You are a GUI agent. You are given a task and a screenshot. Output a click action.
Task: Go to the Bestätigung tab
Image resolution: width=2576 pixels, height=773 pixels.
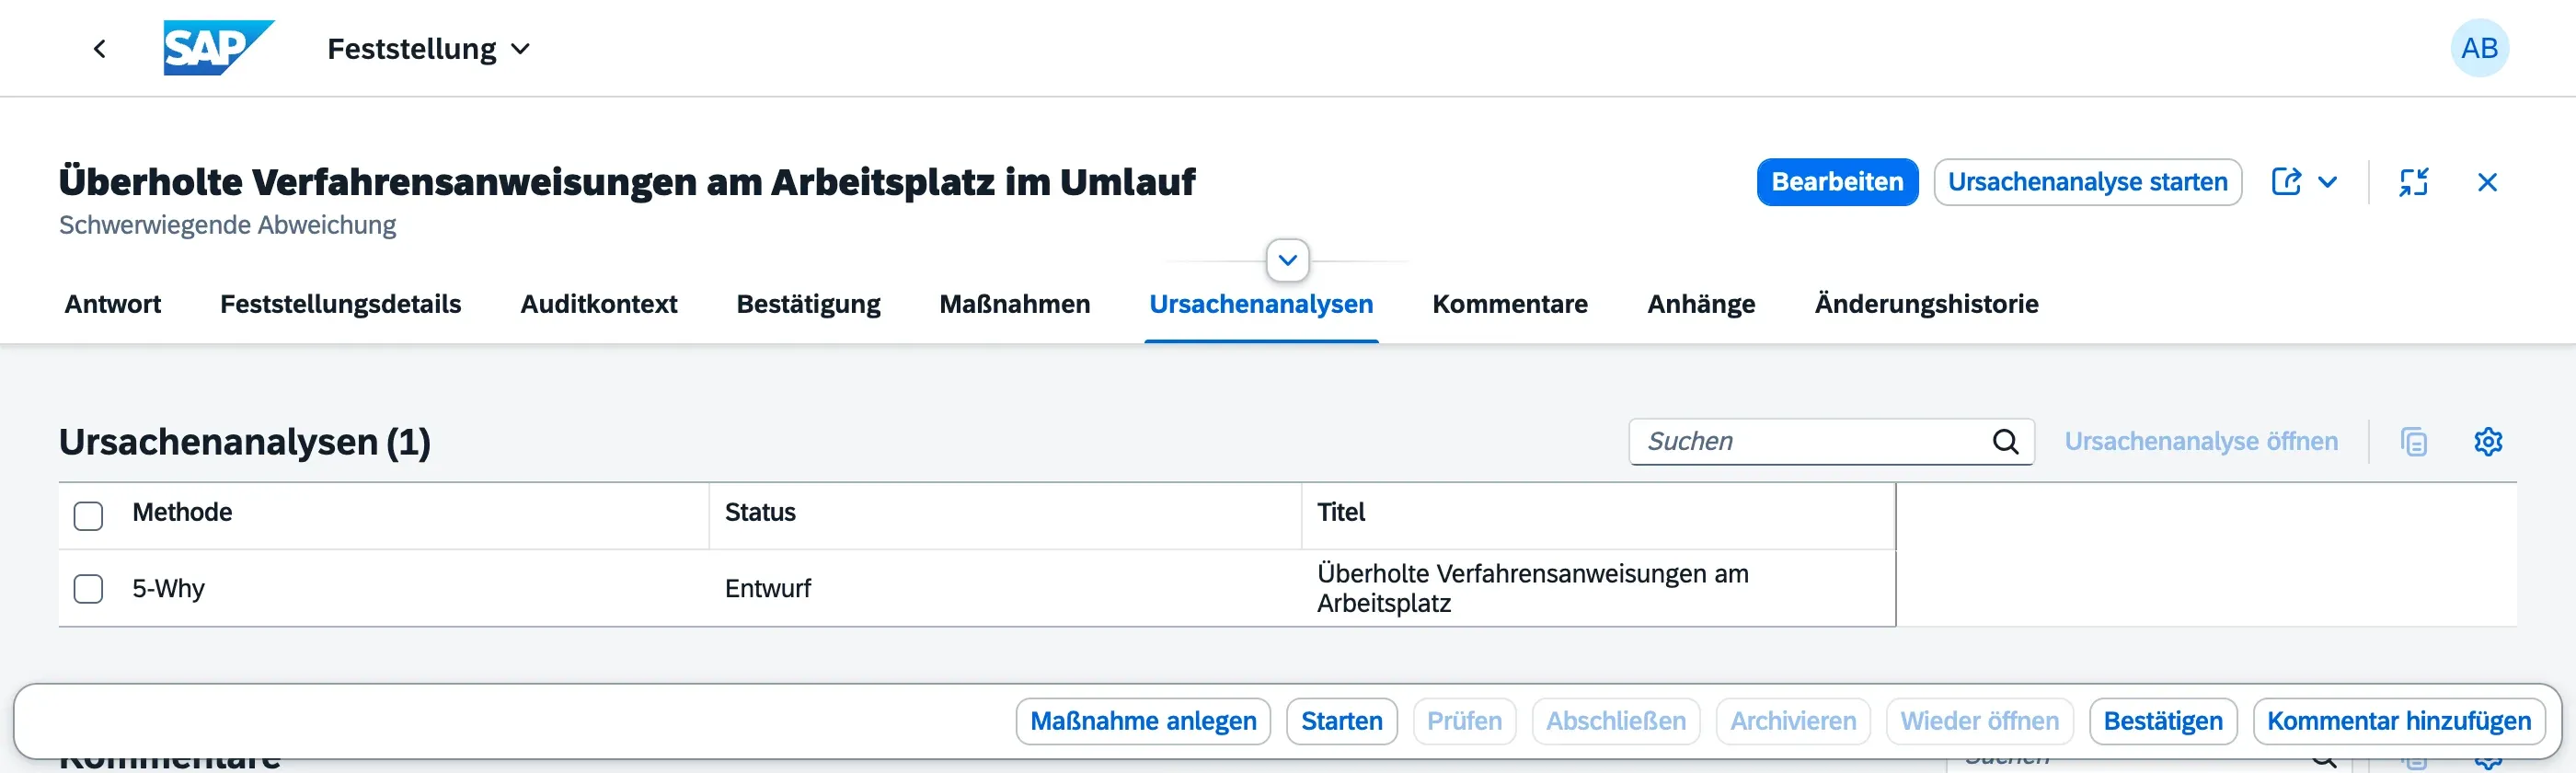(808, 304)
